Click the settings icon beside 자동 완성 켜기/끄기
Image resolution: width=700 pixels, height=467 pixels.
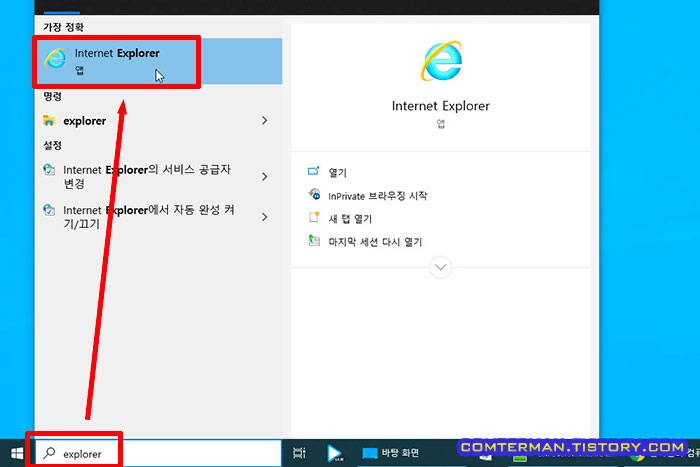tap(49, 210)
